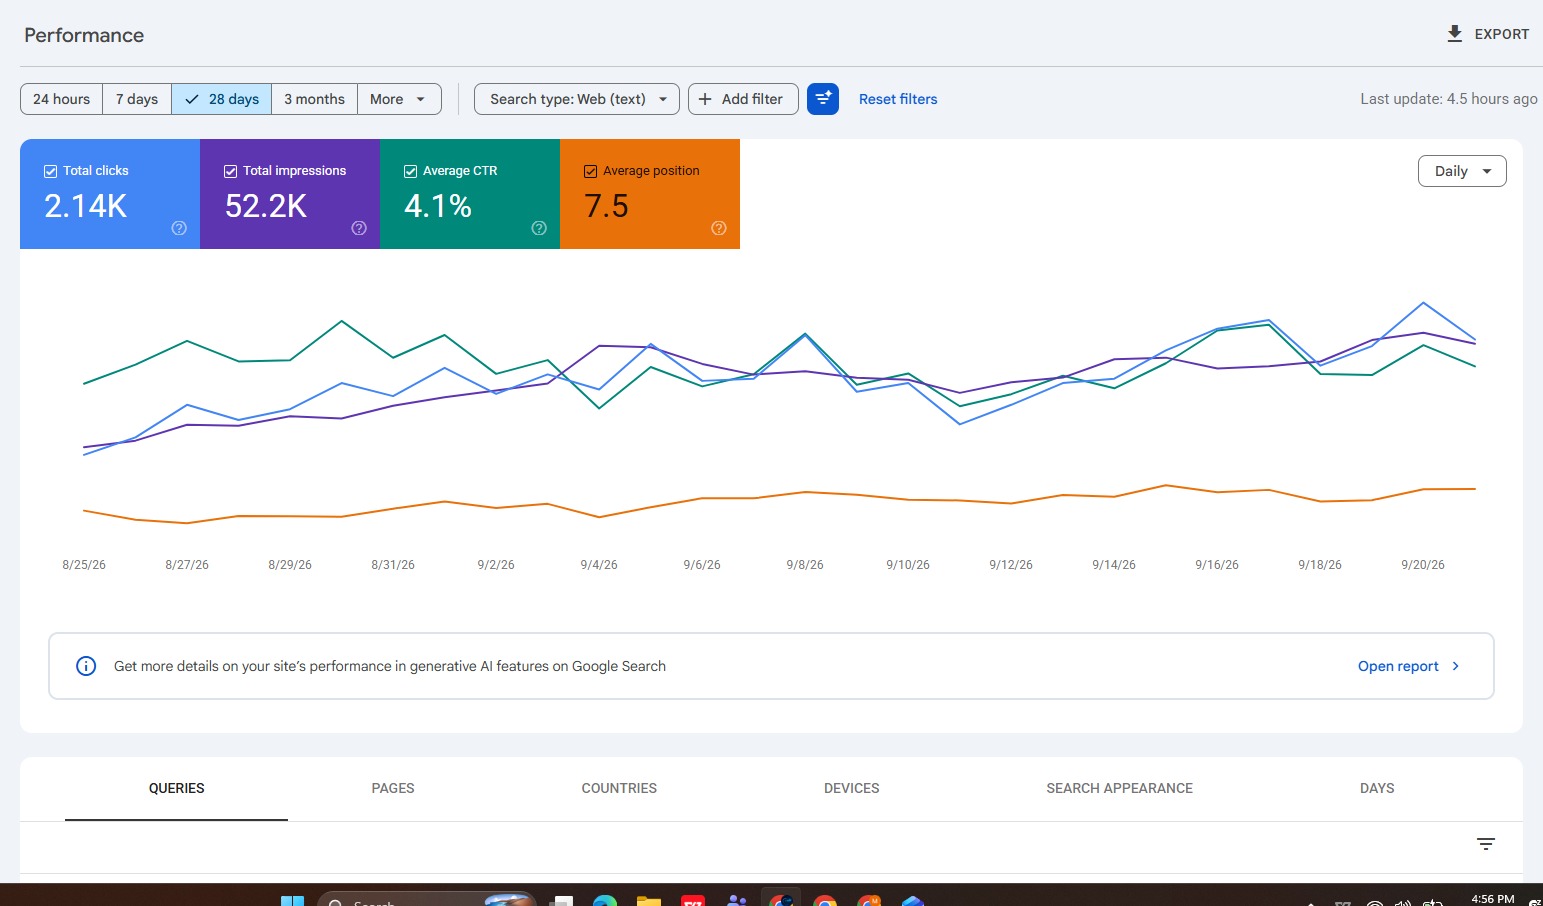The image size is (1543, 906).
Task: Click the info icon in generative AI banner
Action: point(86,666)
